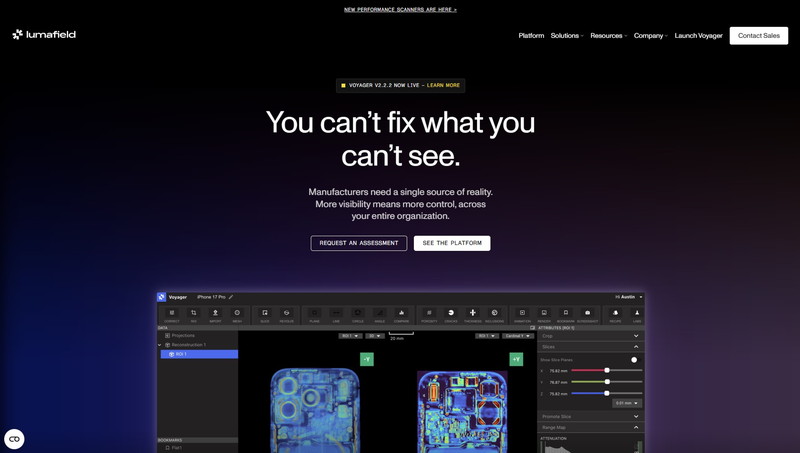This screenshot has height=453, width=800.
Task: Toggle Show Slice Planes switch
Action: click(634, 360)
